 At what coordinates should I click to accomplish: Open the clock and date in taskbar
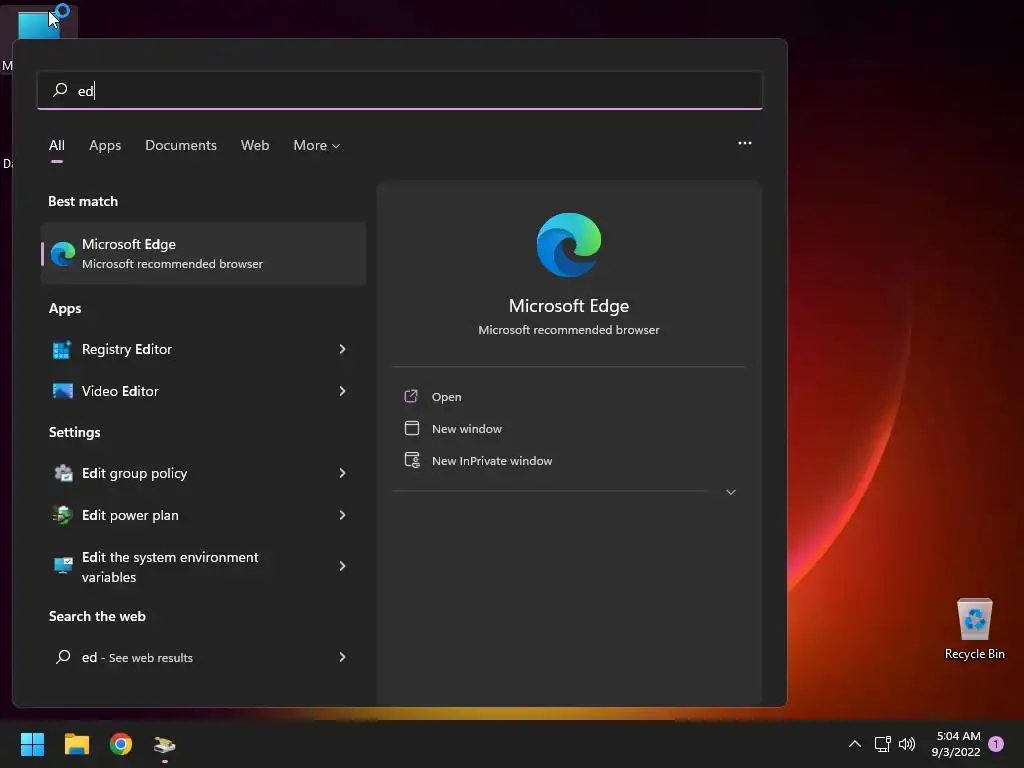(x=957, y=744)
